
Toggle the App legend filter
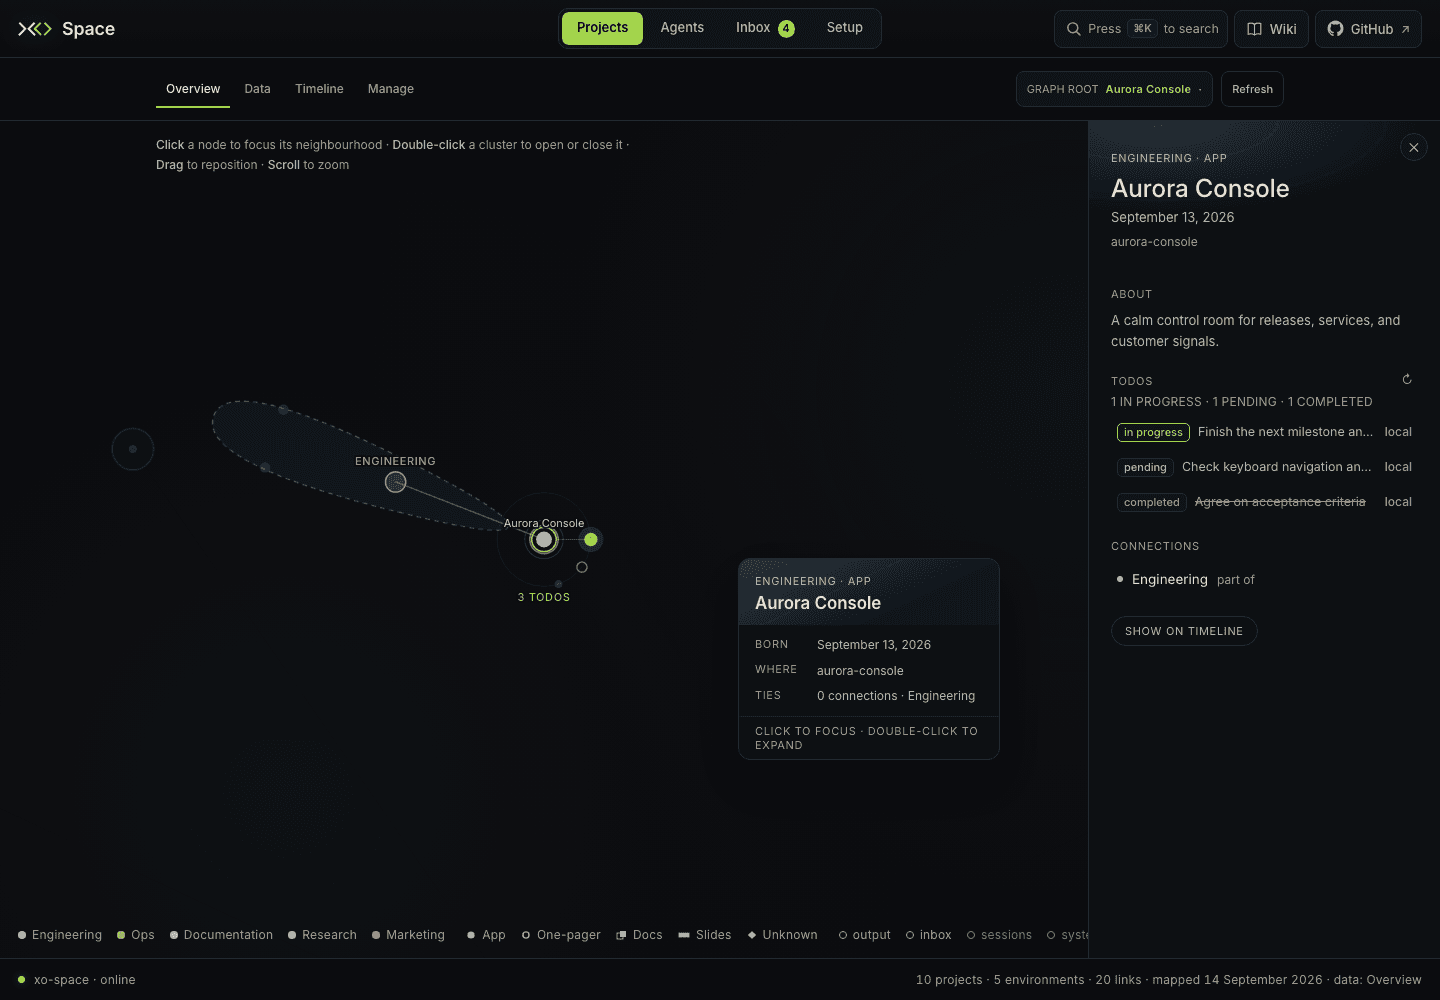tap(486, 935)
